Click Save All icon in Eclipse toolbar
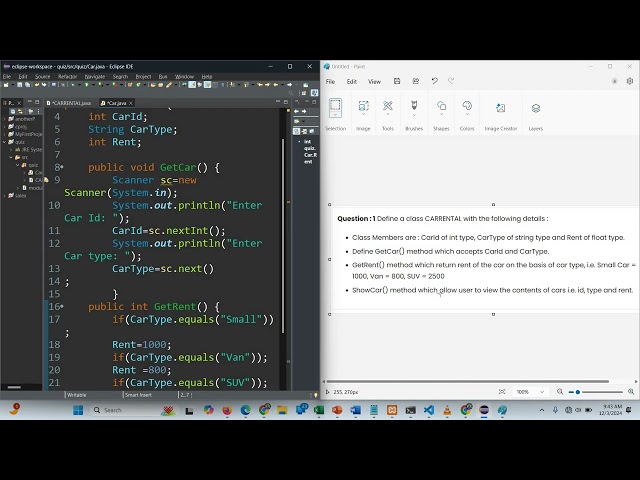This screenshot has height=480, width=640. click(x=27, y=85)
